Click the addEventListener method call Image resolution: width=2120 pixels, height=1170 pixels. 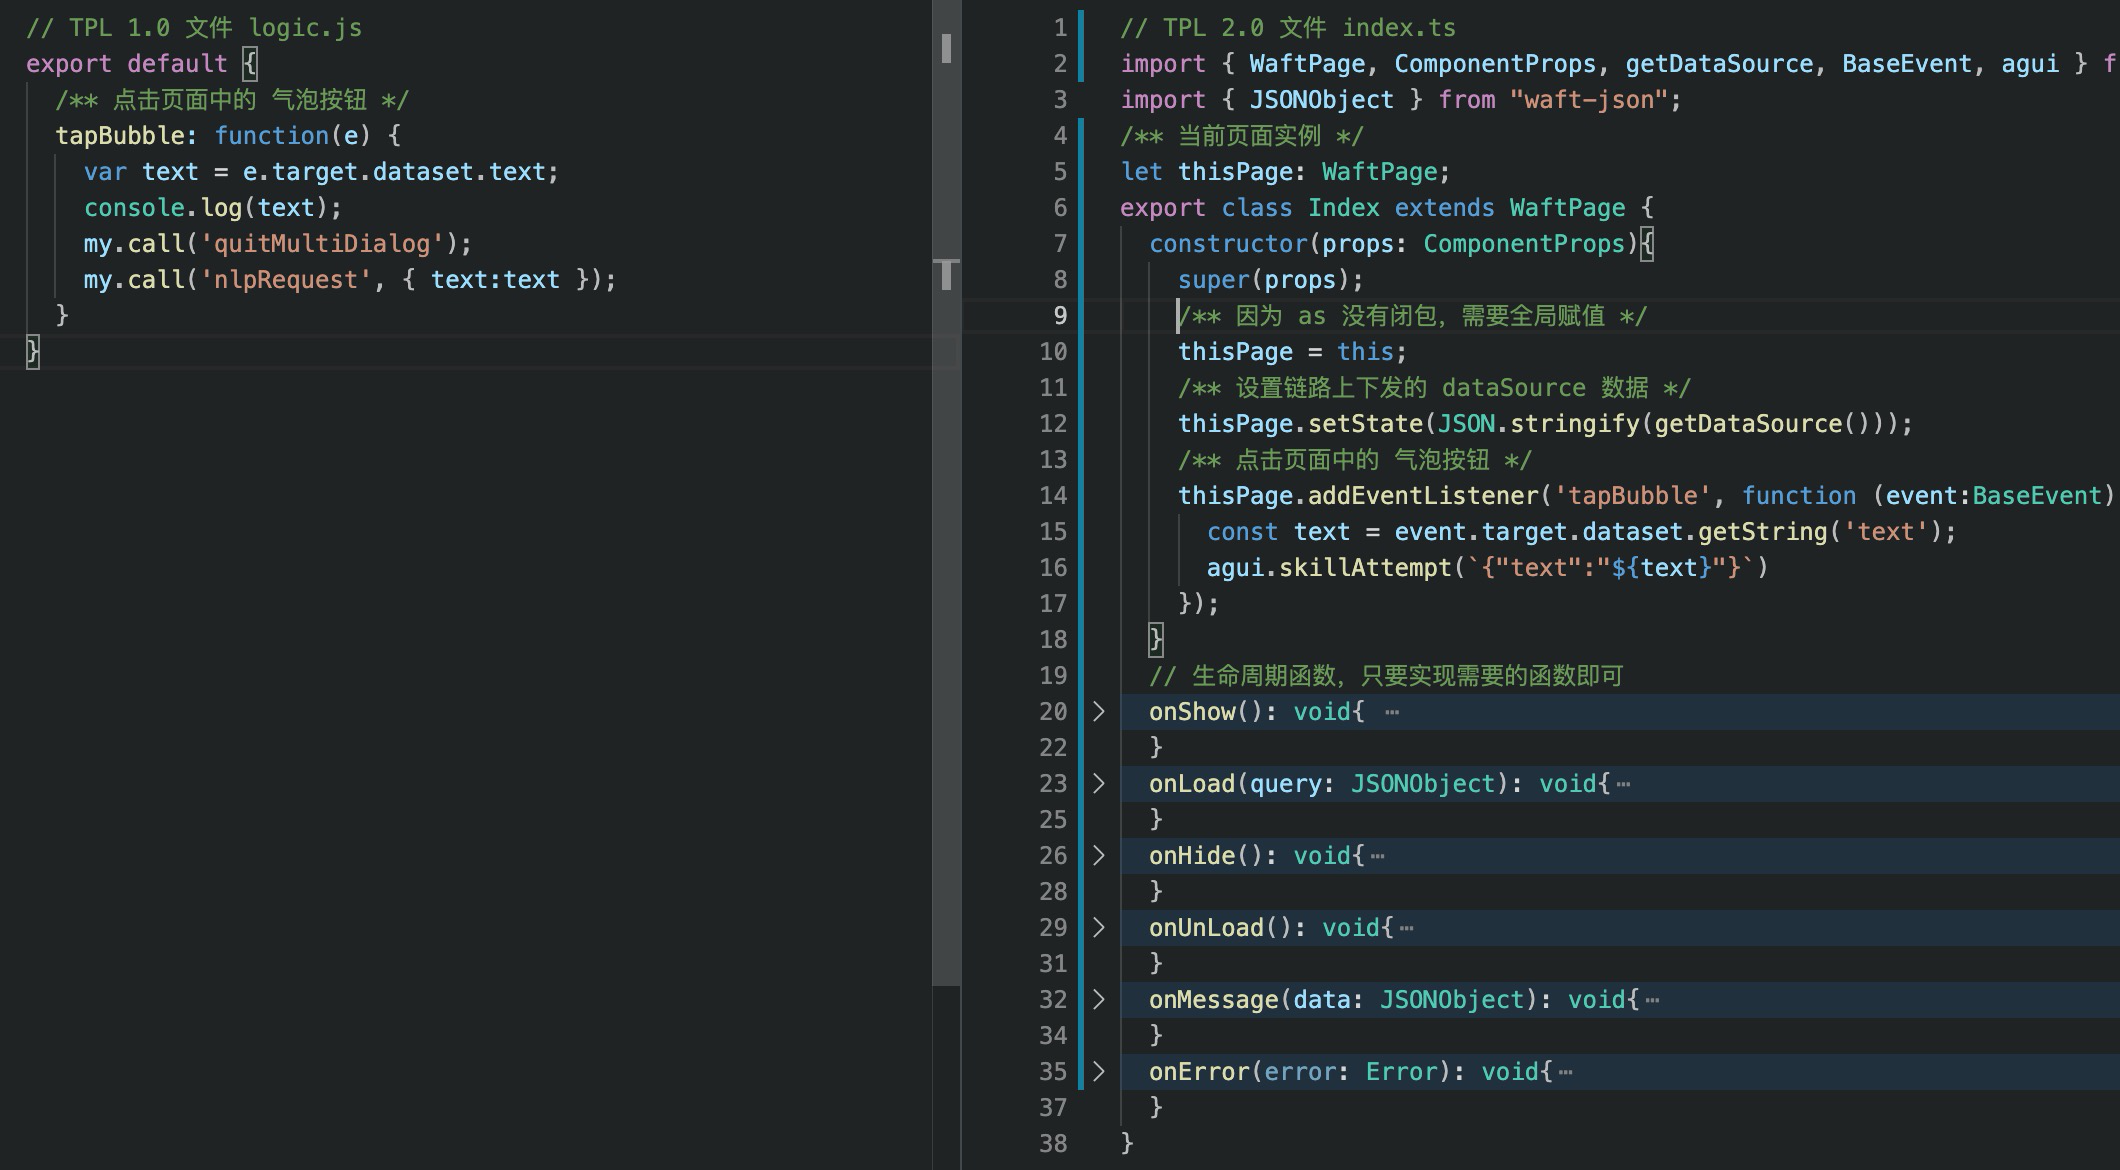point(1423,496)
